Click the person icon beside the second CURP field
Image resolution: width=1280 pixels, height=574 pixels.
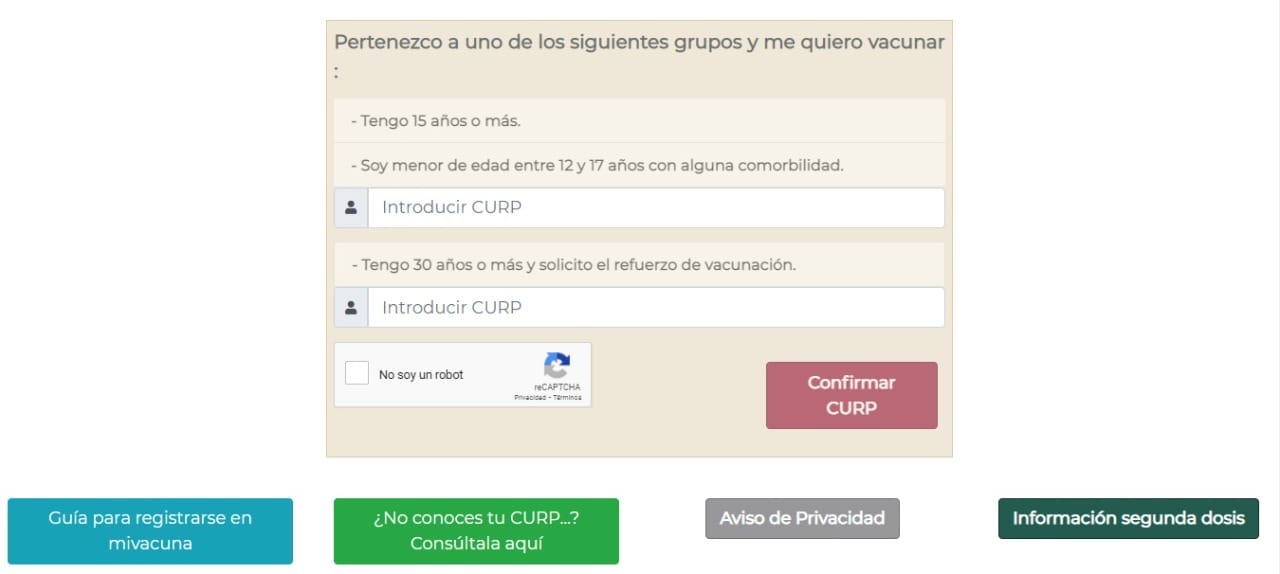[351, 308]
